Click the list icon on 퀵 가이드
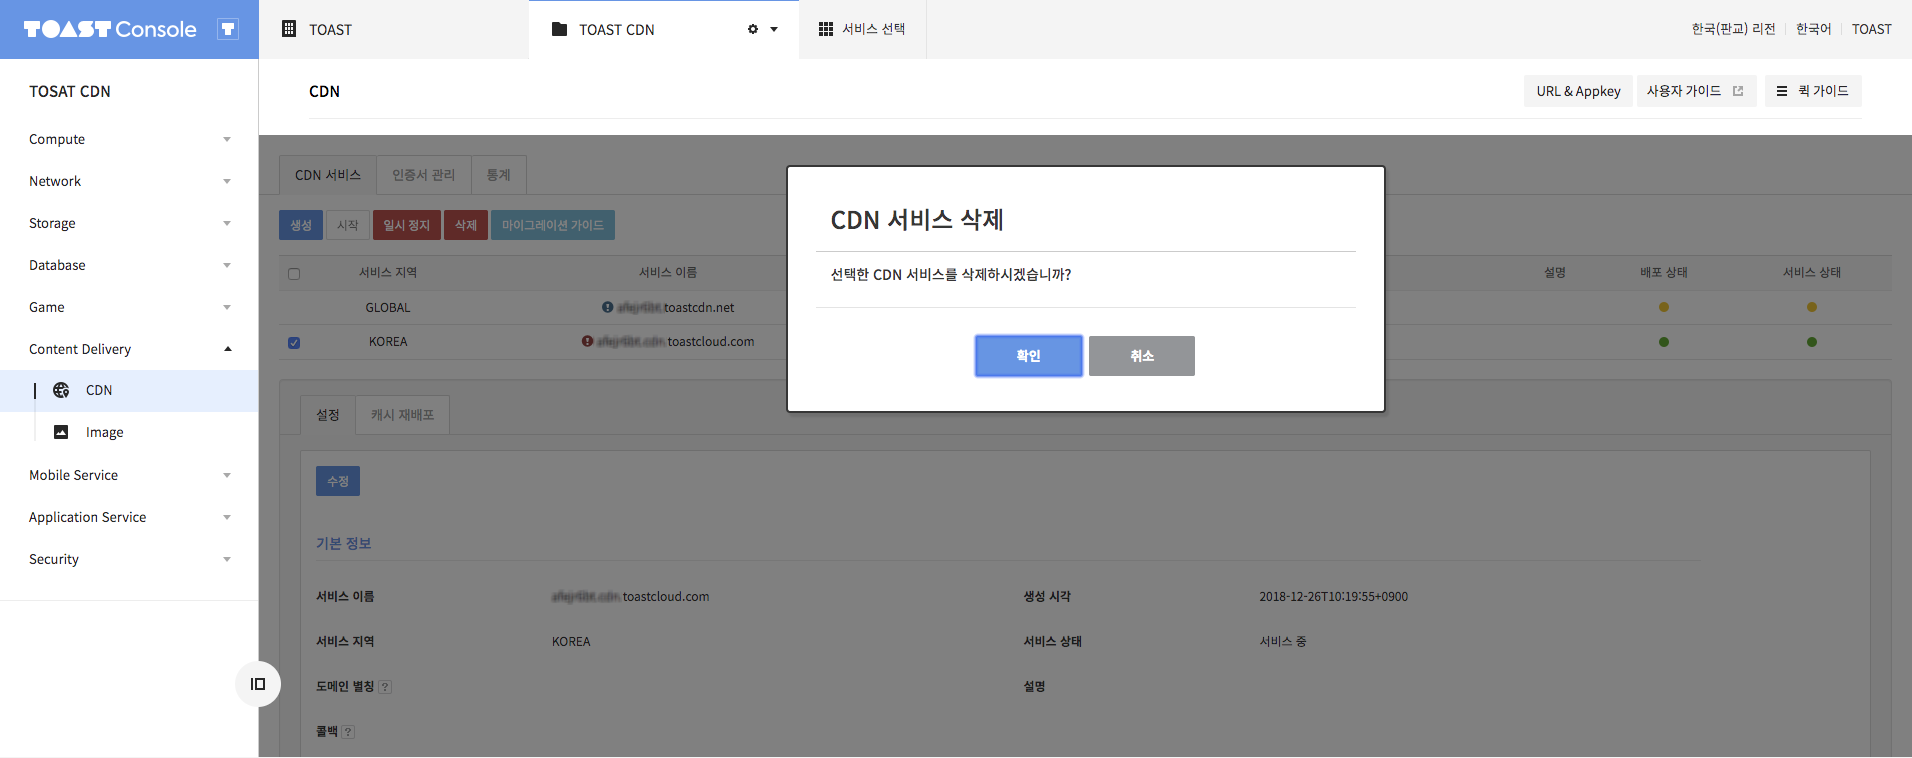 tap(1782, 91)
